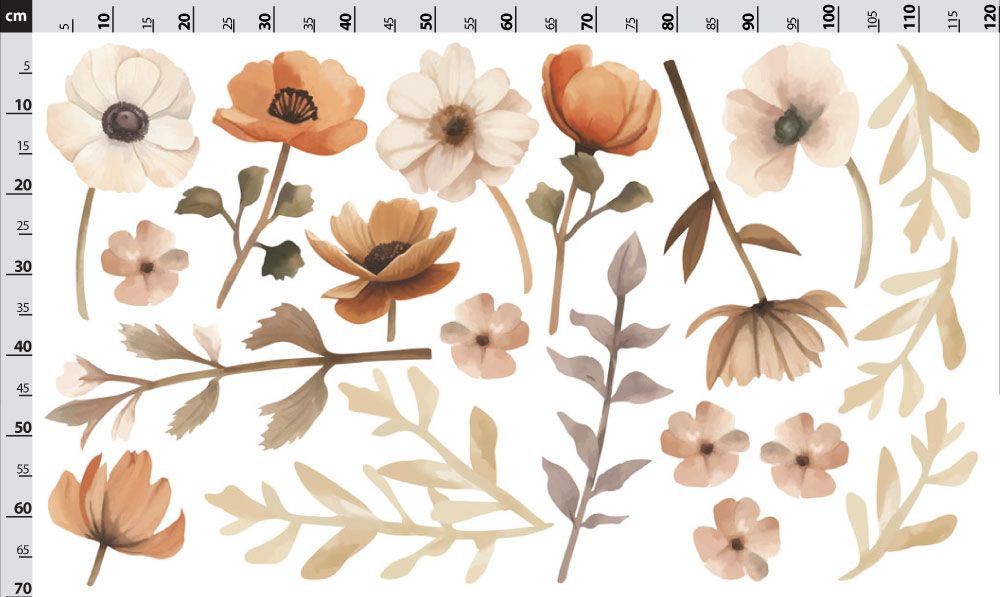
Task: Select the grey-purple leafy branch
Action: pos(606,408)
